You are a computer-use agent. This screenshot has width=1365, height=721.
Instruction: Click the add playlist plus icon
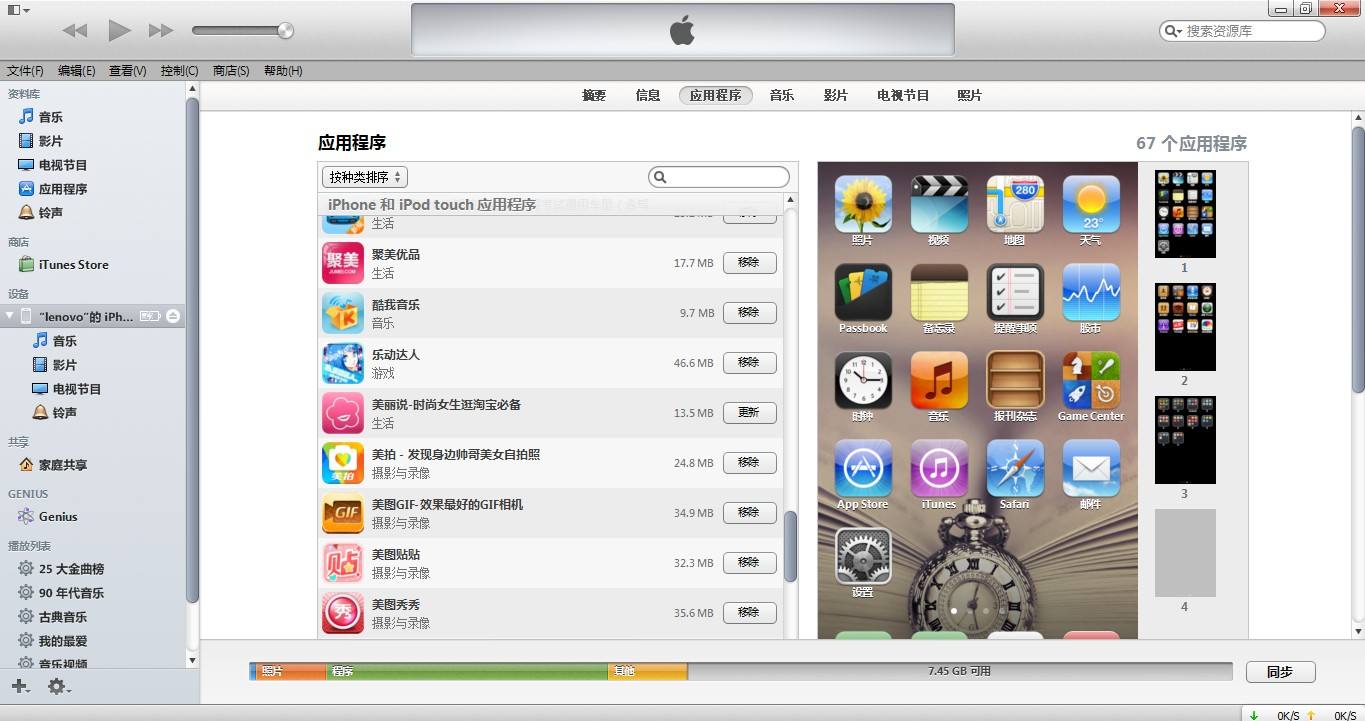[19, 687]
